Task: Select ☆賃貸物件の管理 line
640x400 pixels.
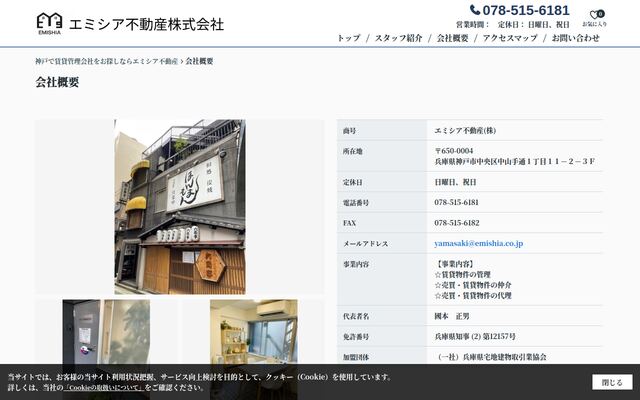Action: point(462,274)
